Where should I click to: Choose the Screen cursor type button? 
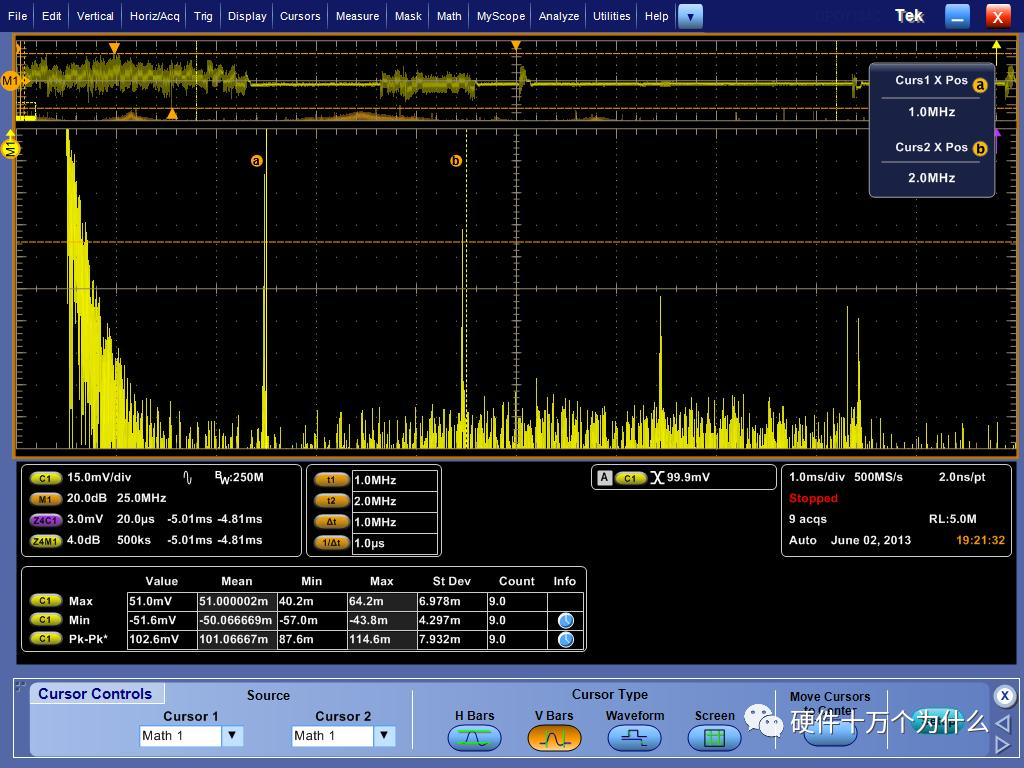pyautogui.click(x=714, y=738)
